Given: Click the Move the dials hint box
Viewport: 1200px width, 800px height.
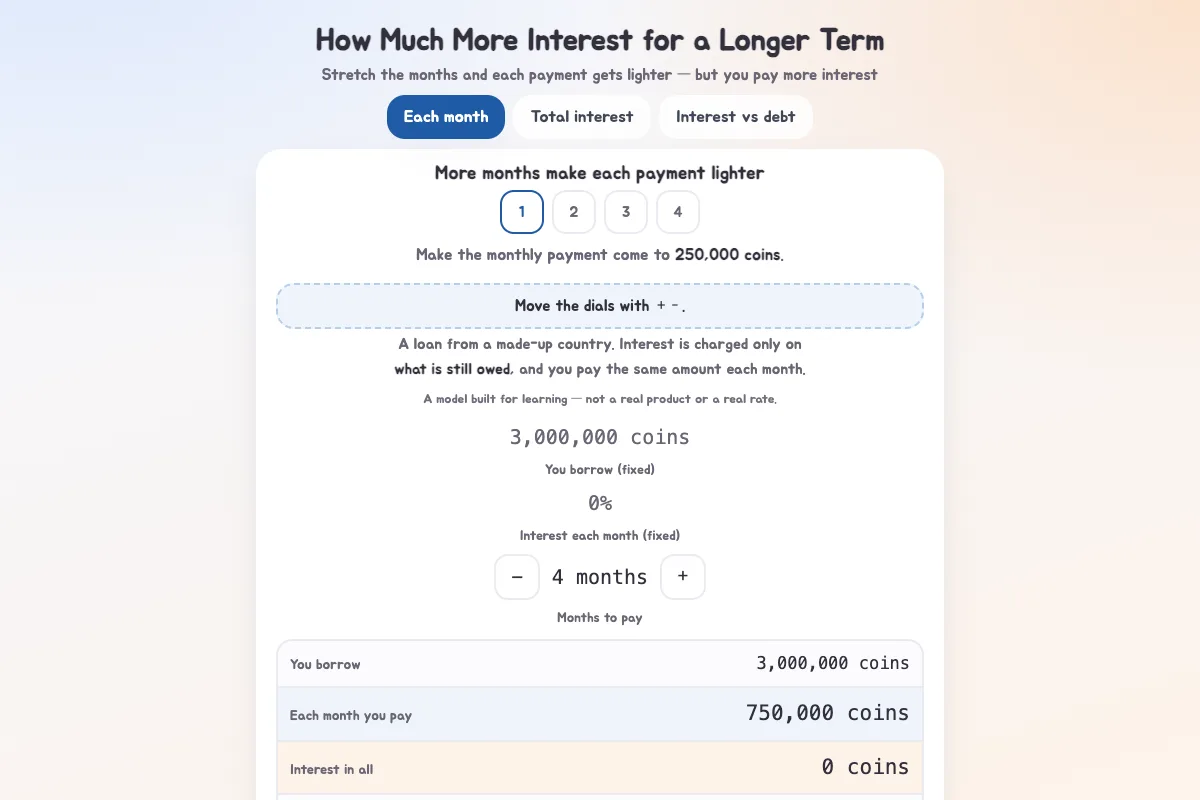Looking at the screenshot, I should (600, 306).
